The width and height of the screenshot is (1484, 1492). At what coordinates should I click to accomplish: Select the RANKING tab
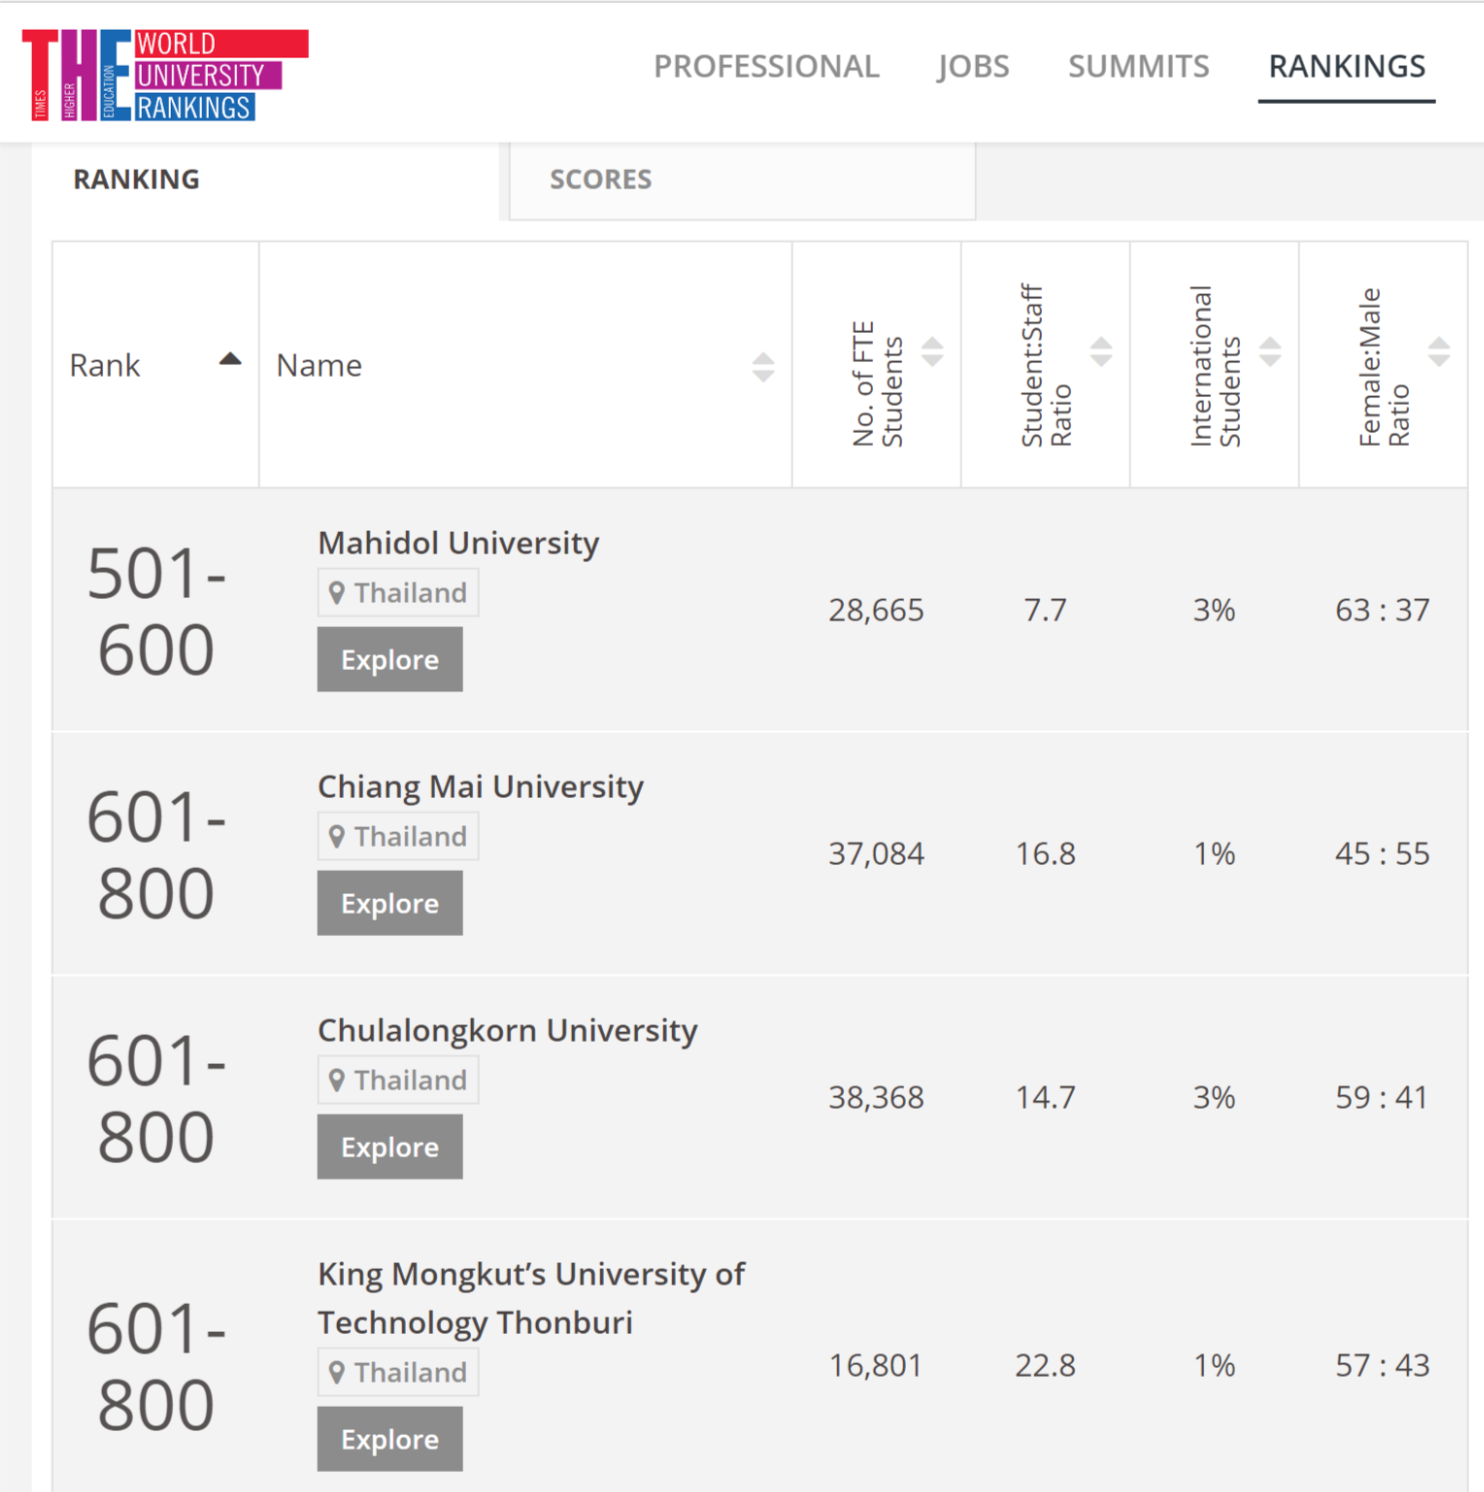137,180
